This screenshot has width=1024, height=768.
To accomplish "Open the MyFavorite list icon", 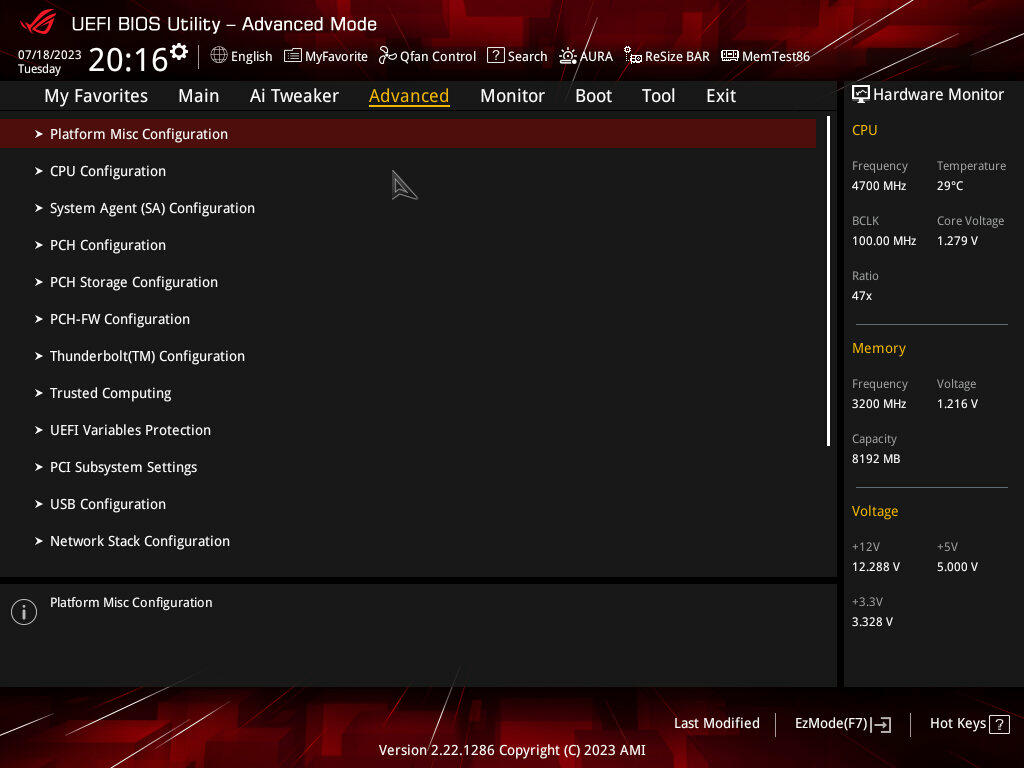I will point(293,56).
